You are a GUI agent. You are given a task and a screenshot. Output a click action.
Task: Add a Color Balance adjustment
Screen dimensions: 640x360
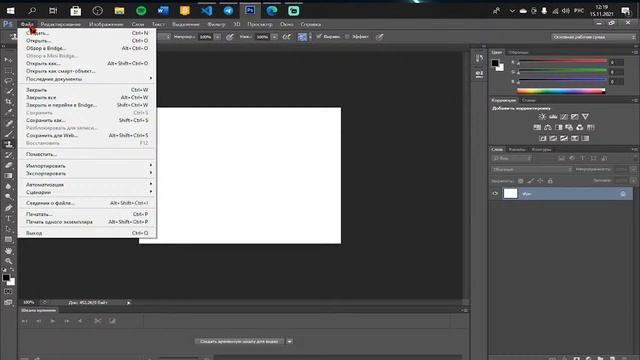tap(548, 127)
